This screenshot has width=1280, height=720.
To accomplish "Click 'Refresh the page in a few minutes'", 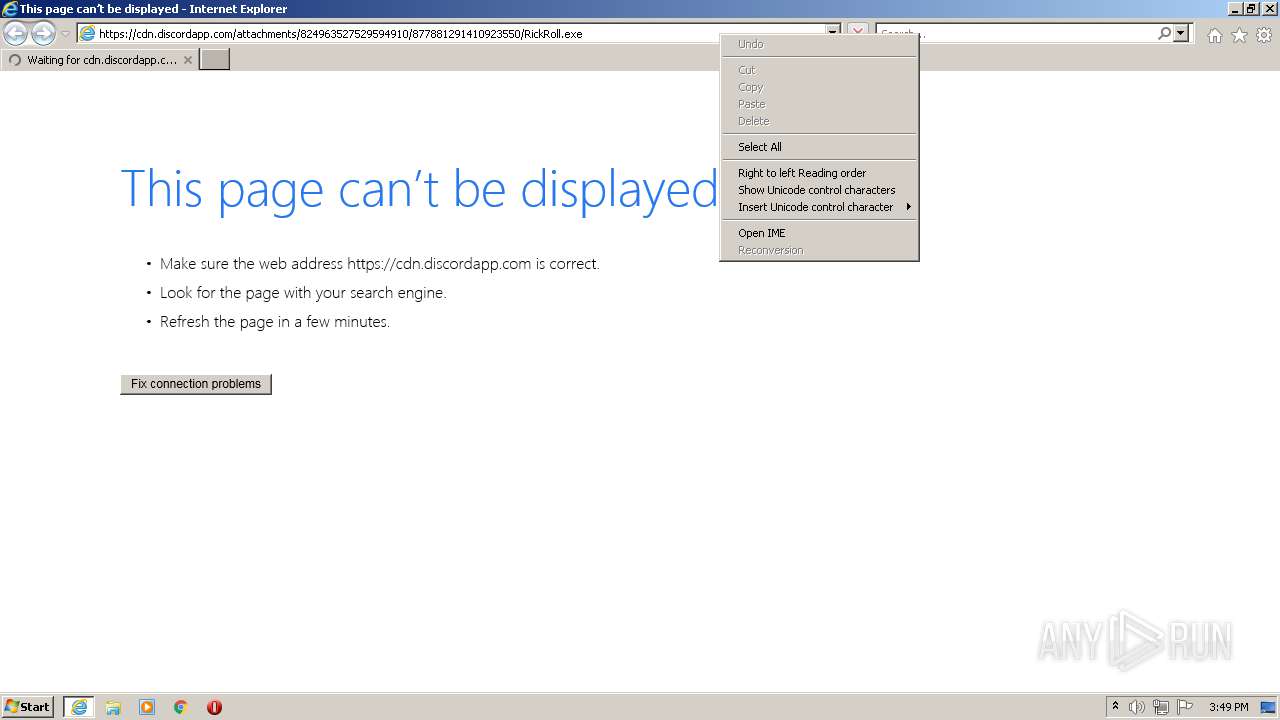I will [275, 322].
